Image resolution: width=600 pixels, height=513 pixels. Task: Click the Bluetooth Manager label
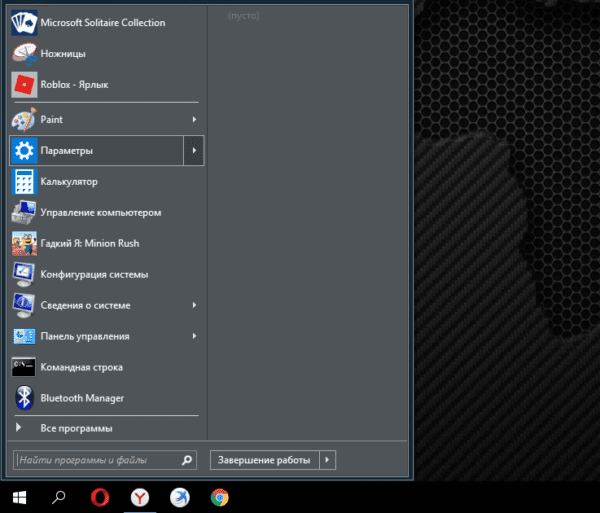[82, 398]
